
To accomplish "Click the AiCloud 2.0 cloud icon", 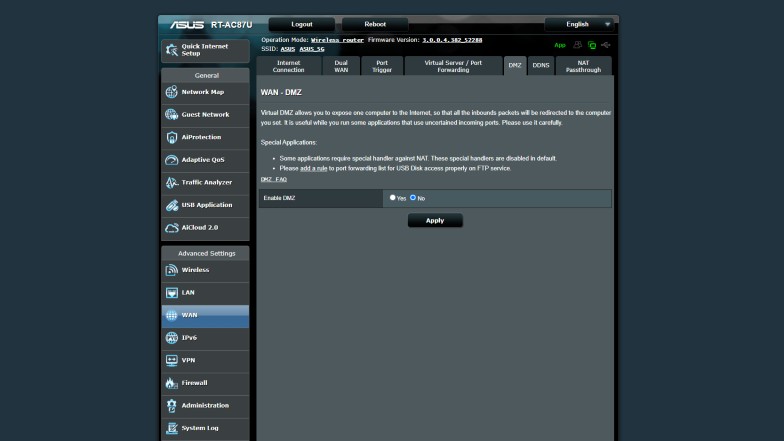I will [172, 228].
